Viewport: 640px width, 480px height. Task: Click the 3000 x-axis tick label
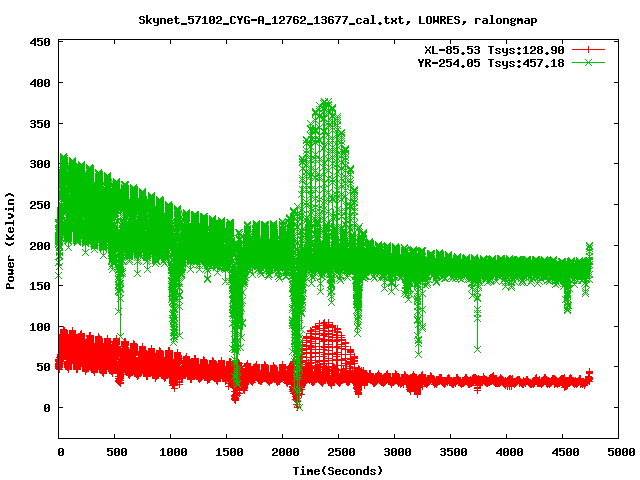click(x=397, y=452)
